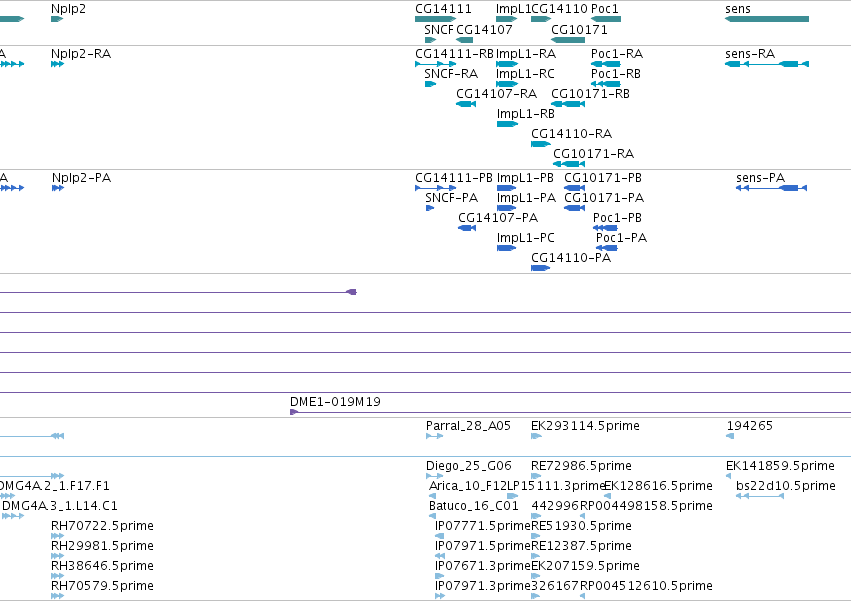Image resolution: width=851 pixels, height=601 pixels.
Task: Select the CG14111-RB transcript label
Action: click(x=454, y=54)
